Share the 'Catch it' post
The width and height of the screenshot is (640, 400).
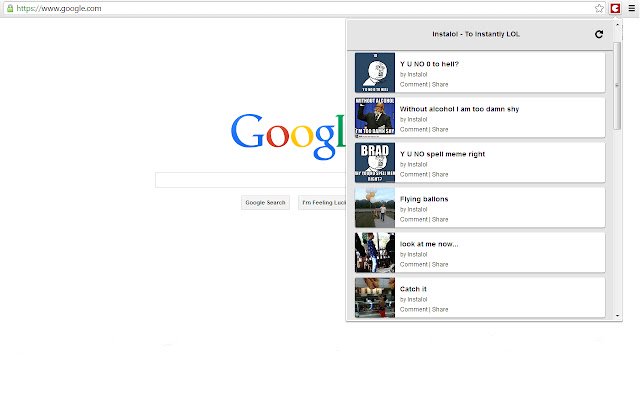tap(440, 309)
